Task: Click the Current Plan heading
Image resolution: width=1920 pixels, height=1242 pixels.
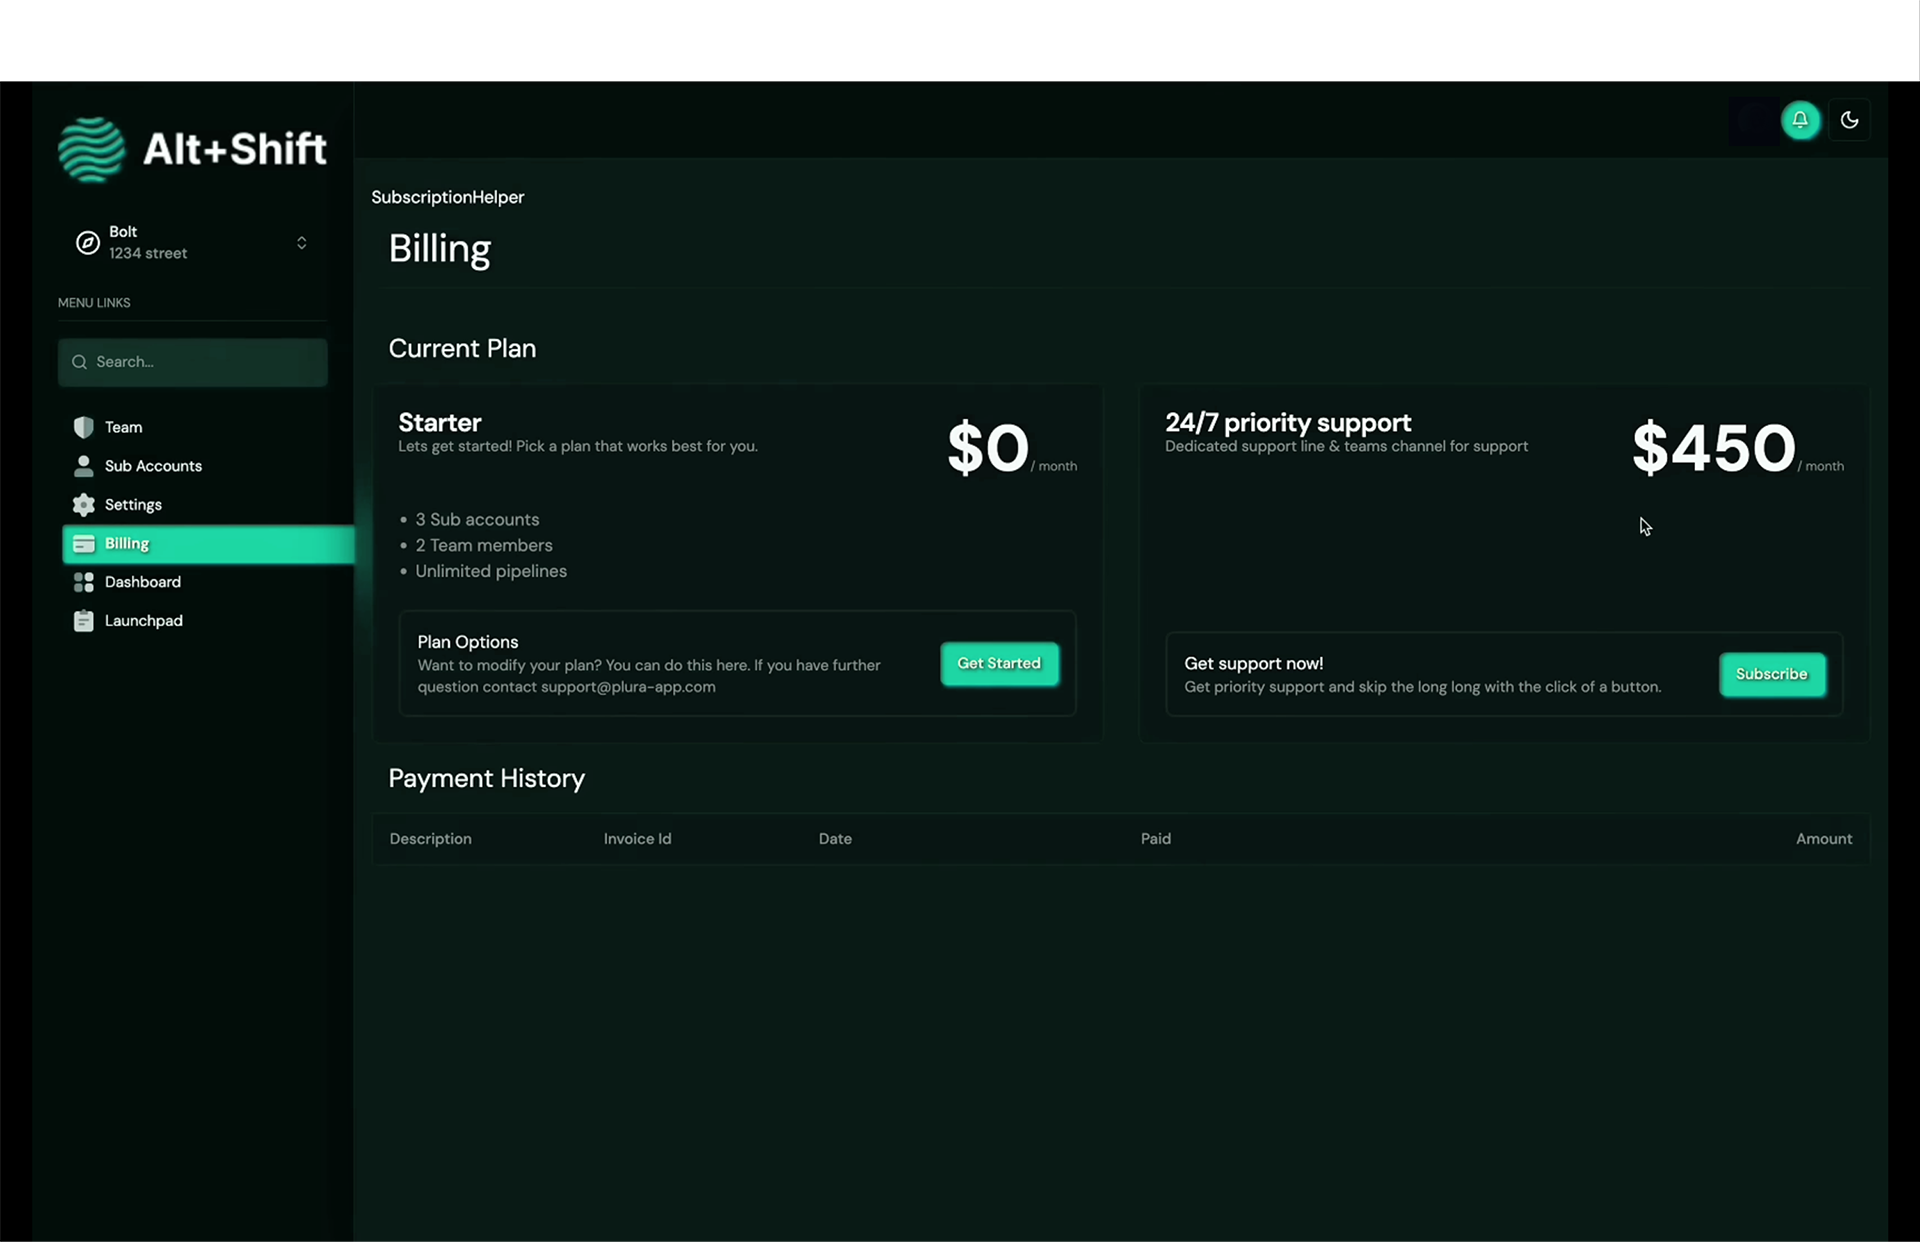Action: (x=462, y=349)
